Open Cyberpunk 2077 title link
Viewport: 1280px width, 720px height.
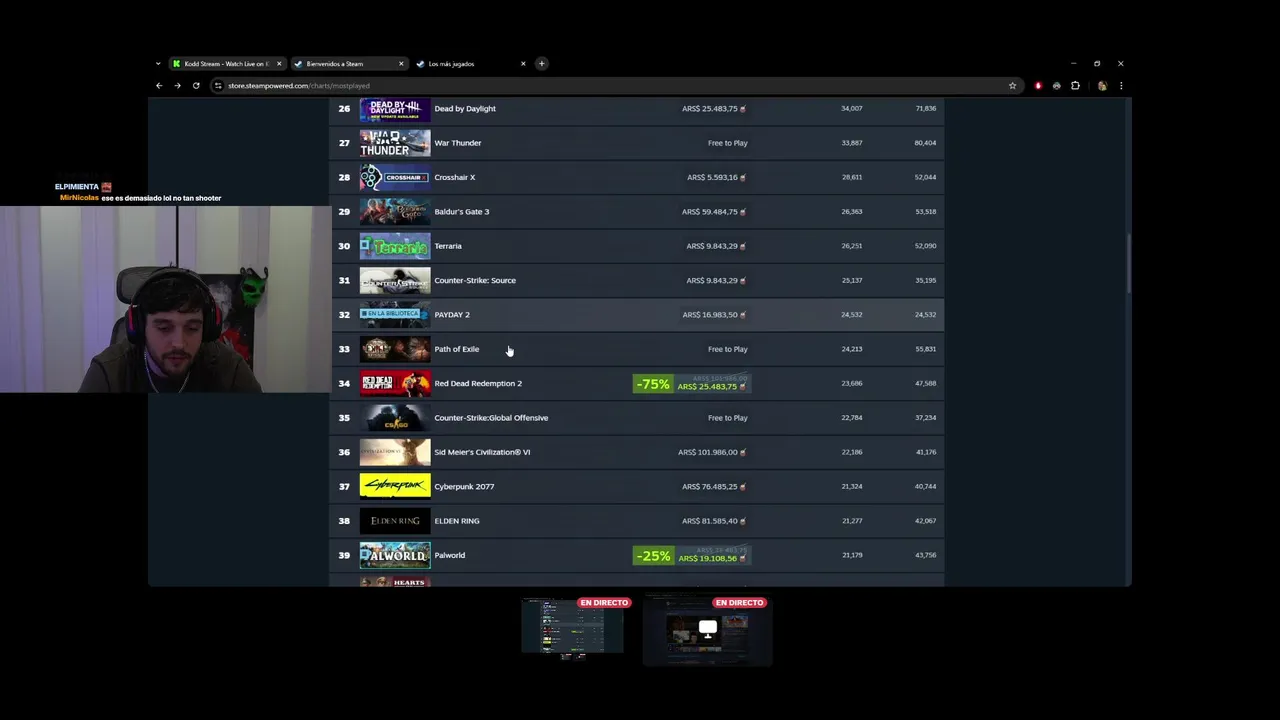pos(464,486)
